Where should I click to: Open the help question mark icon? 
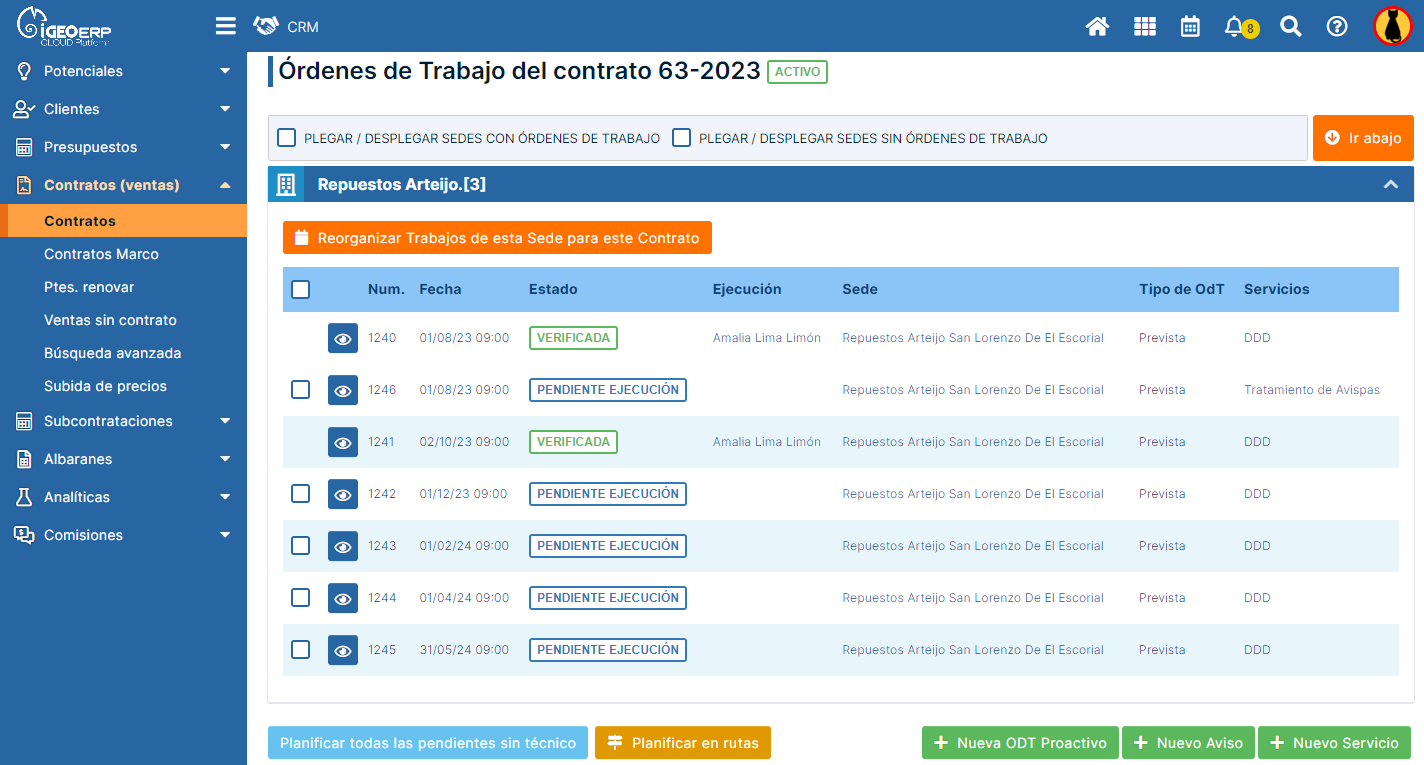pyautogui.click(x=1337, y=27)
